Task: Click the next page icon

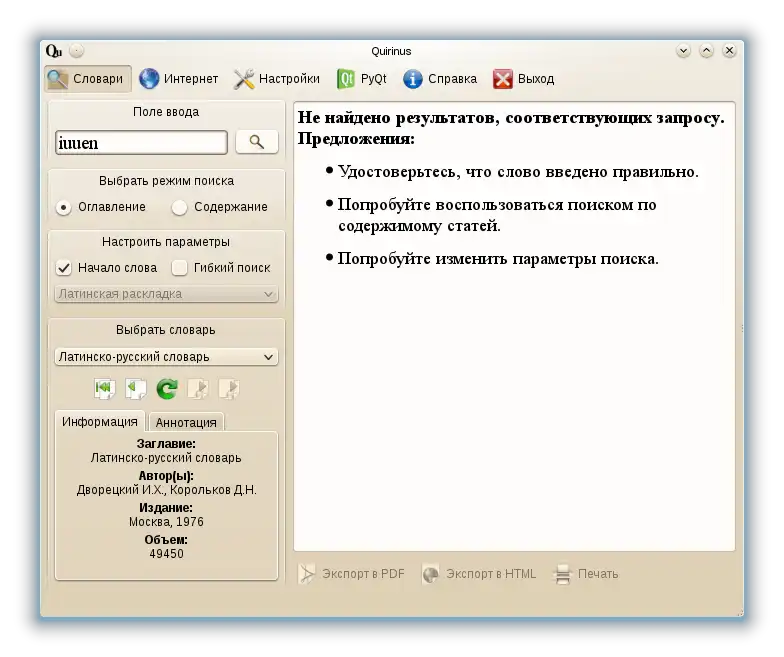Action: pos(198,388)
